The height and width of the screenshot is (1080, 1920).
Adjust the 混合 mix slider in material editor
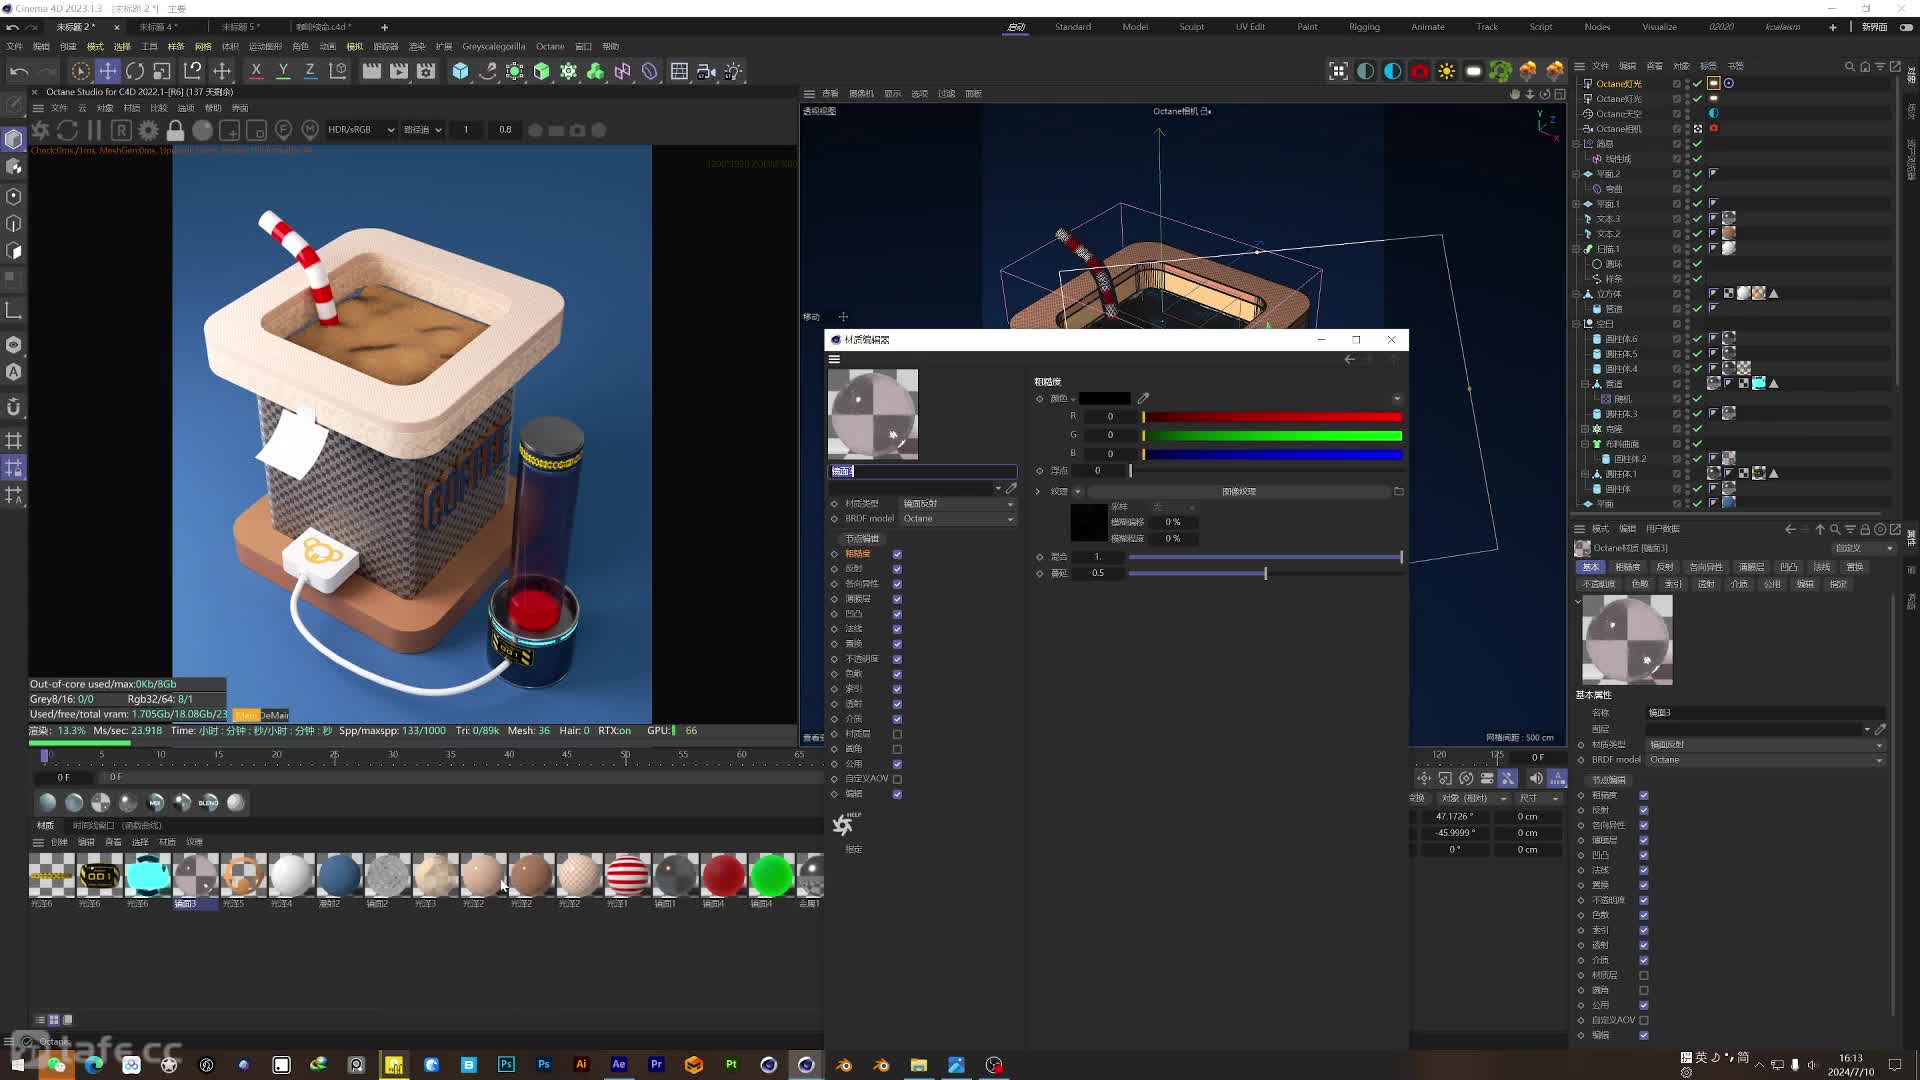(x=1265, y=557)
